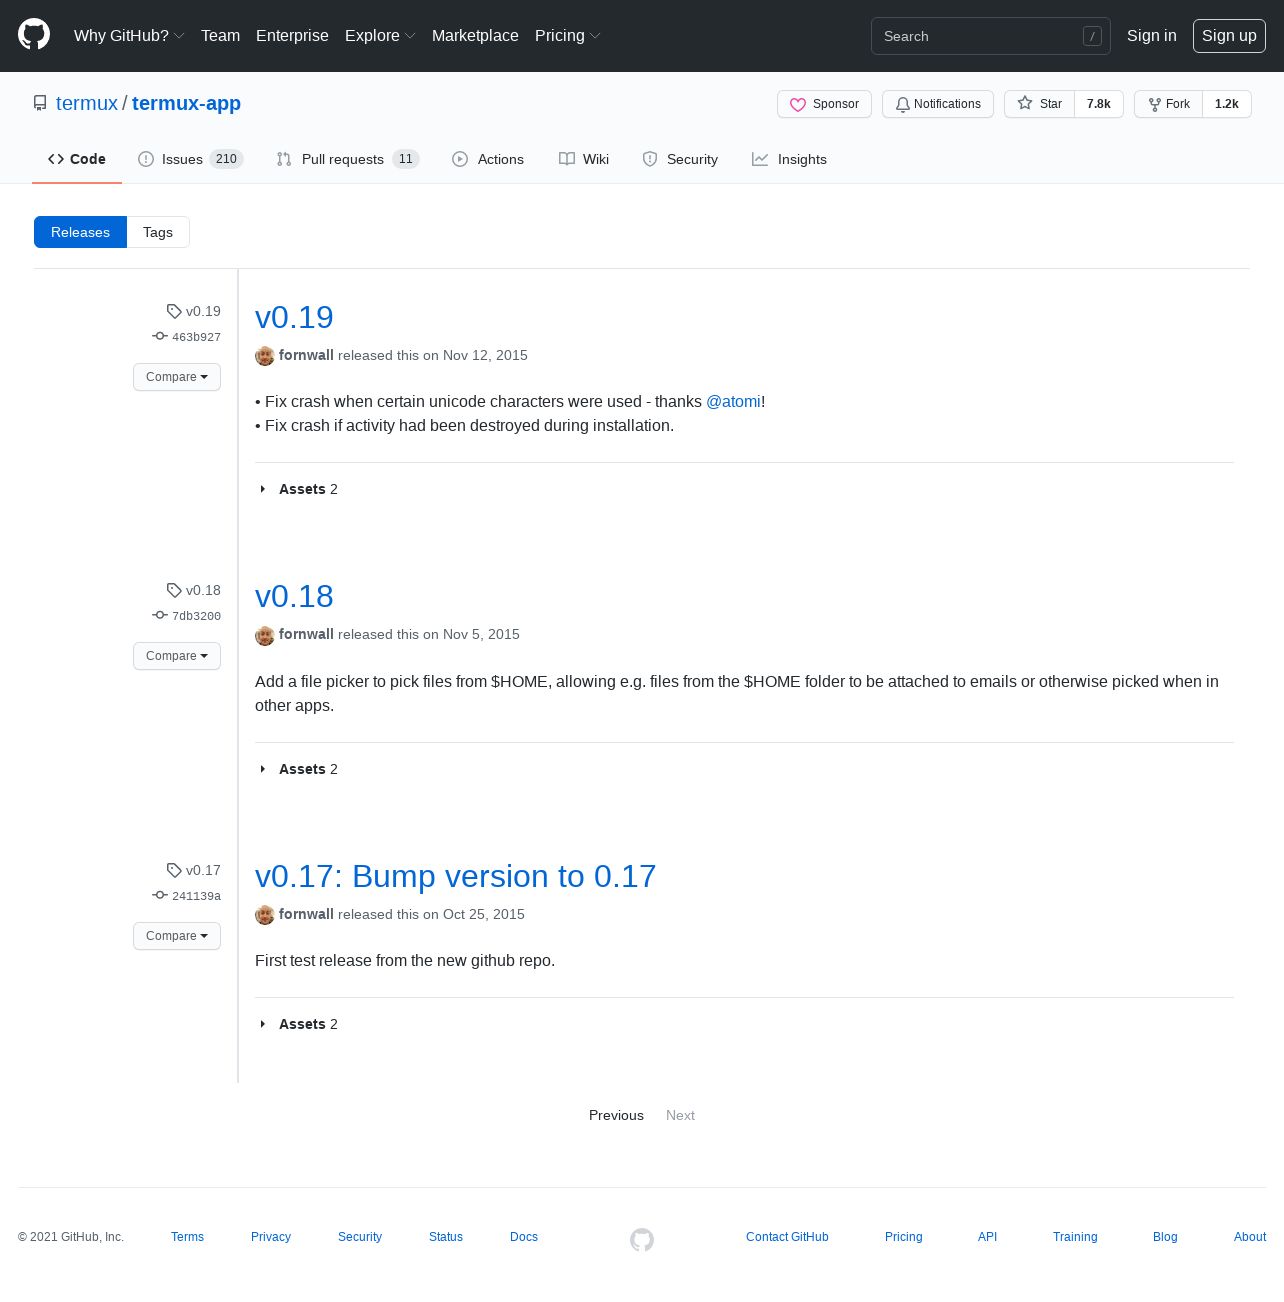Image resolution: width=1284 pixels, height=1302 pixels.
Task: Open Compare dropdown for v0.17
Action: coord(177,936)
